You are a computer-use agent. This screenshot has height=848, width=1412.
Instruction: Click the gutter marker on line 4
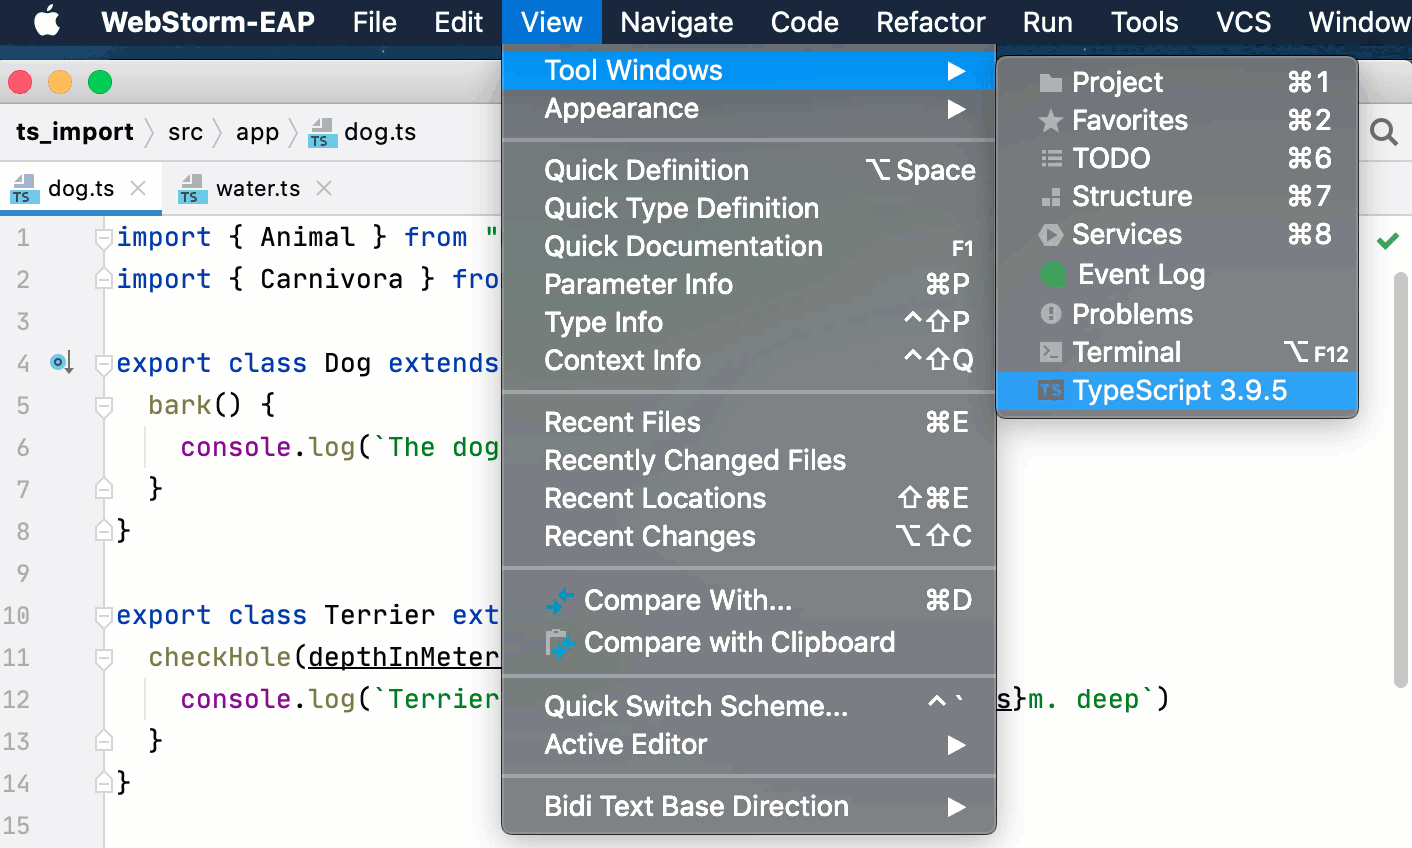(x=62, y=363)
